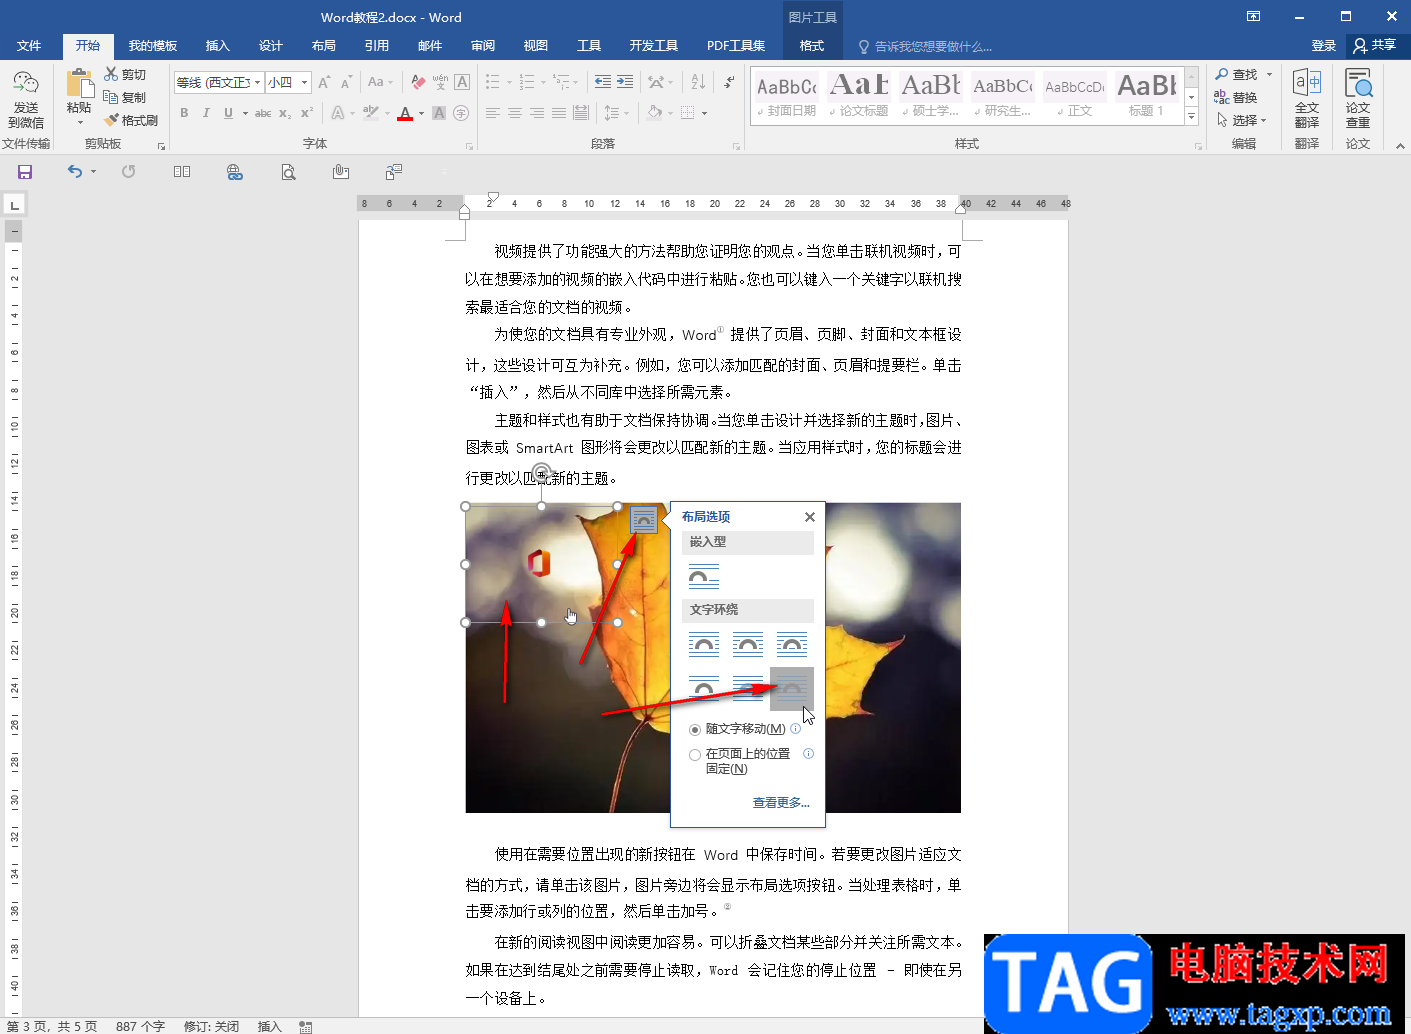Viewport: 1411px width, 1034px height.
Task: Click the Undo arrow icon
Action: (75, 172)
